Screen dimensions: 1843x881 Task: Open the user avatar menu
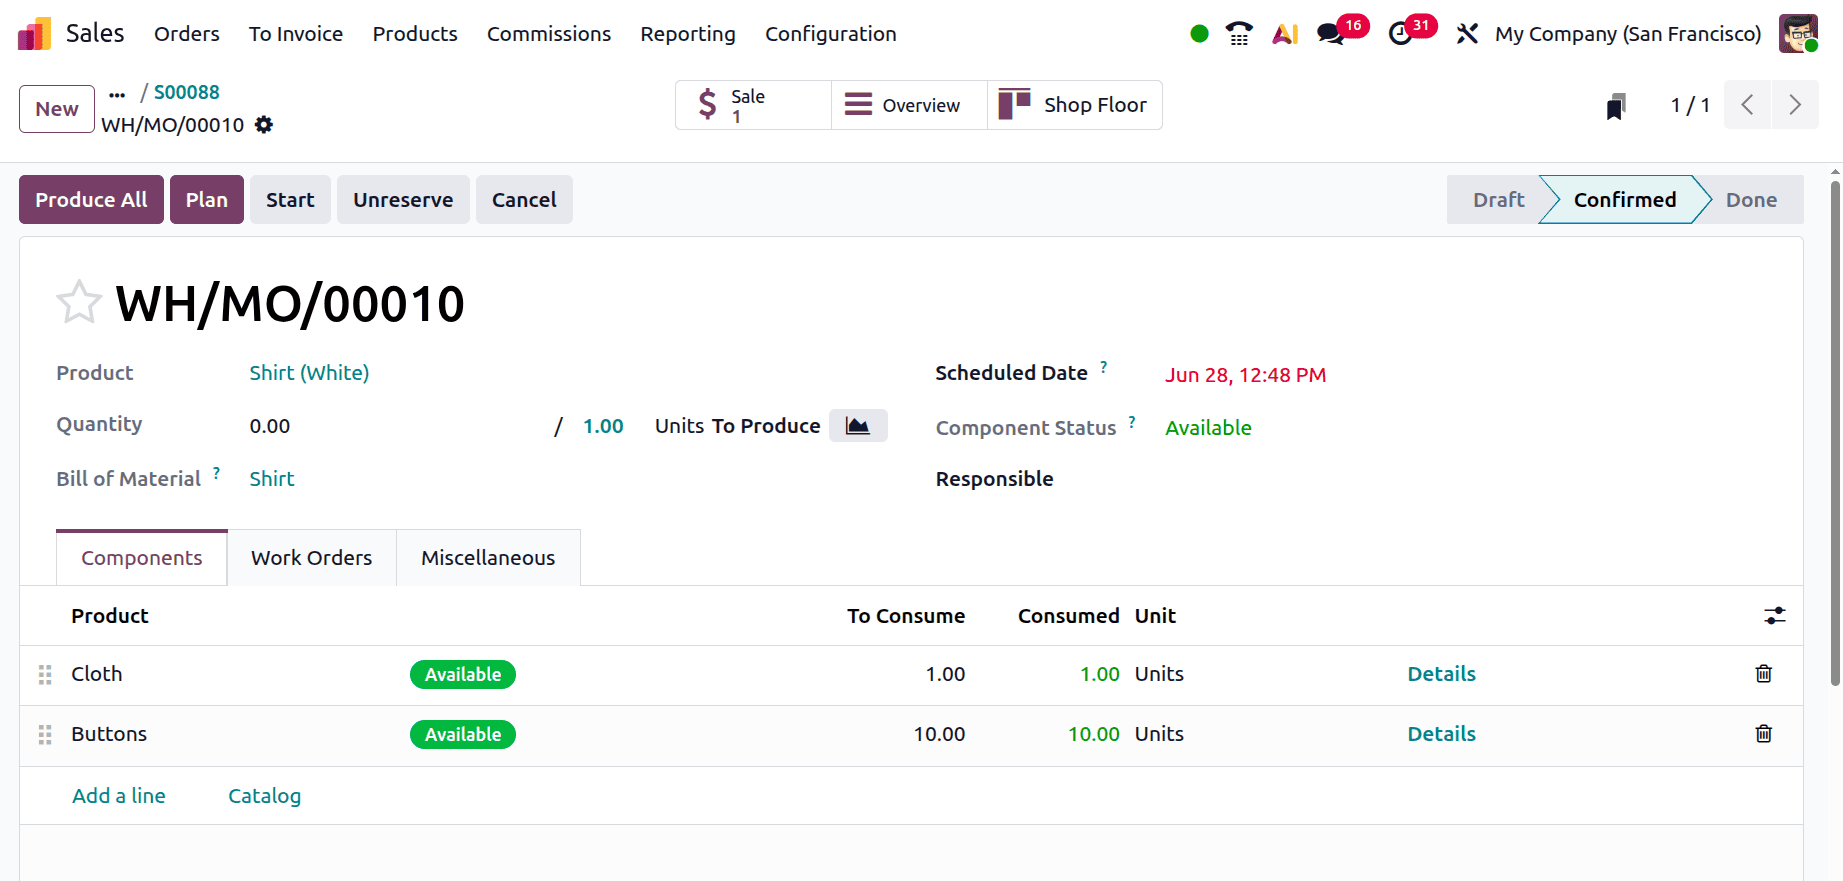coord(1798,34)
